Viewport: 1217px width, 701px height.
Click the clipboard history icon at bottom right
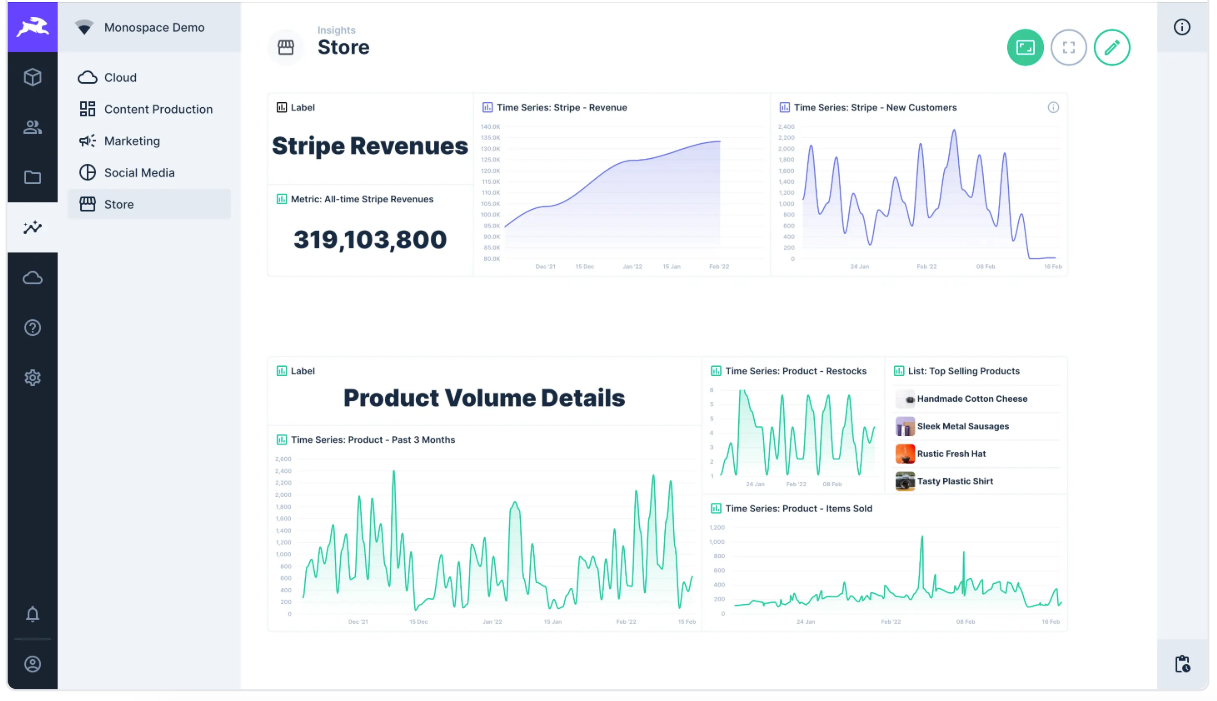pyautogui.click(x=1182, y=664)
